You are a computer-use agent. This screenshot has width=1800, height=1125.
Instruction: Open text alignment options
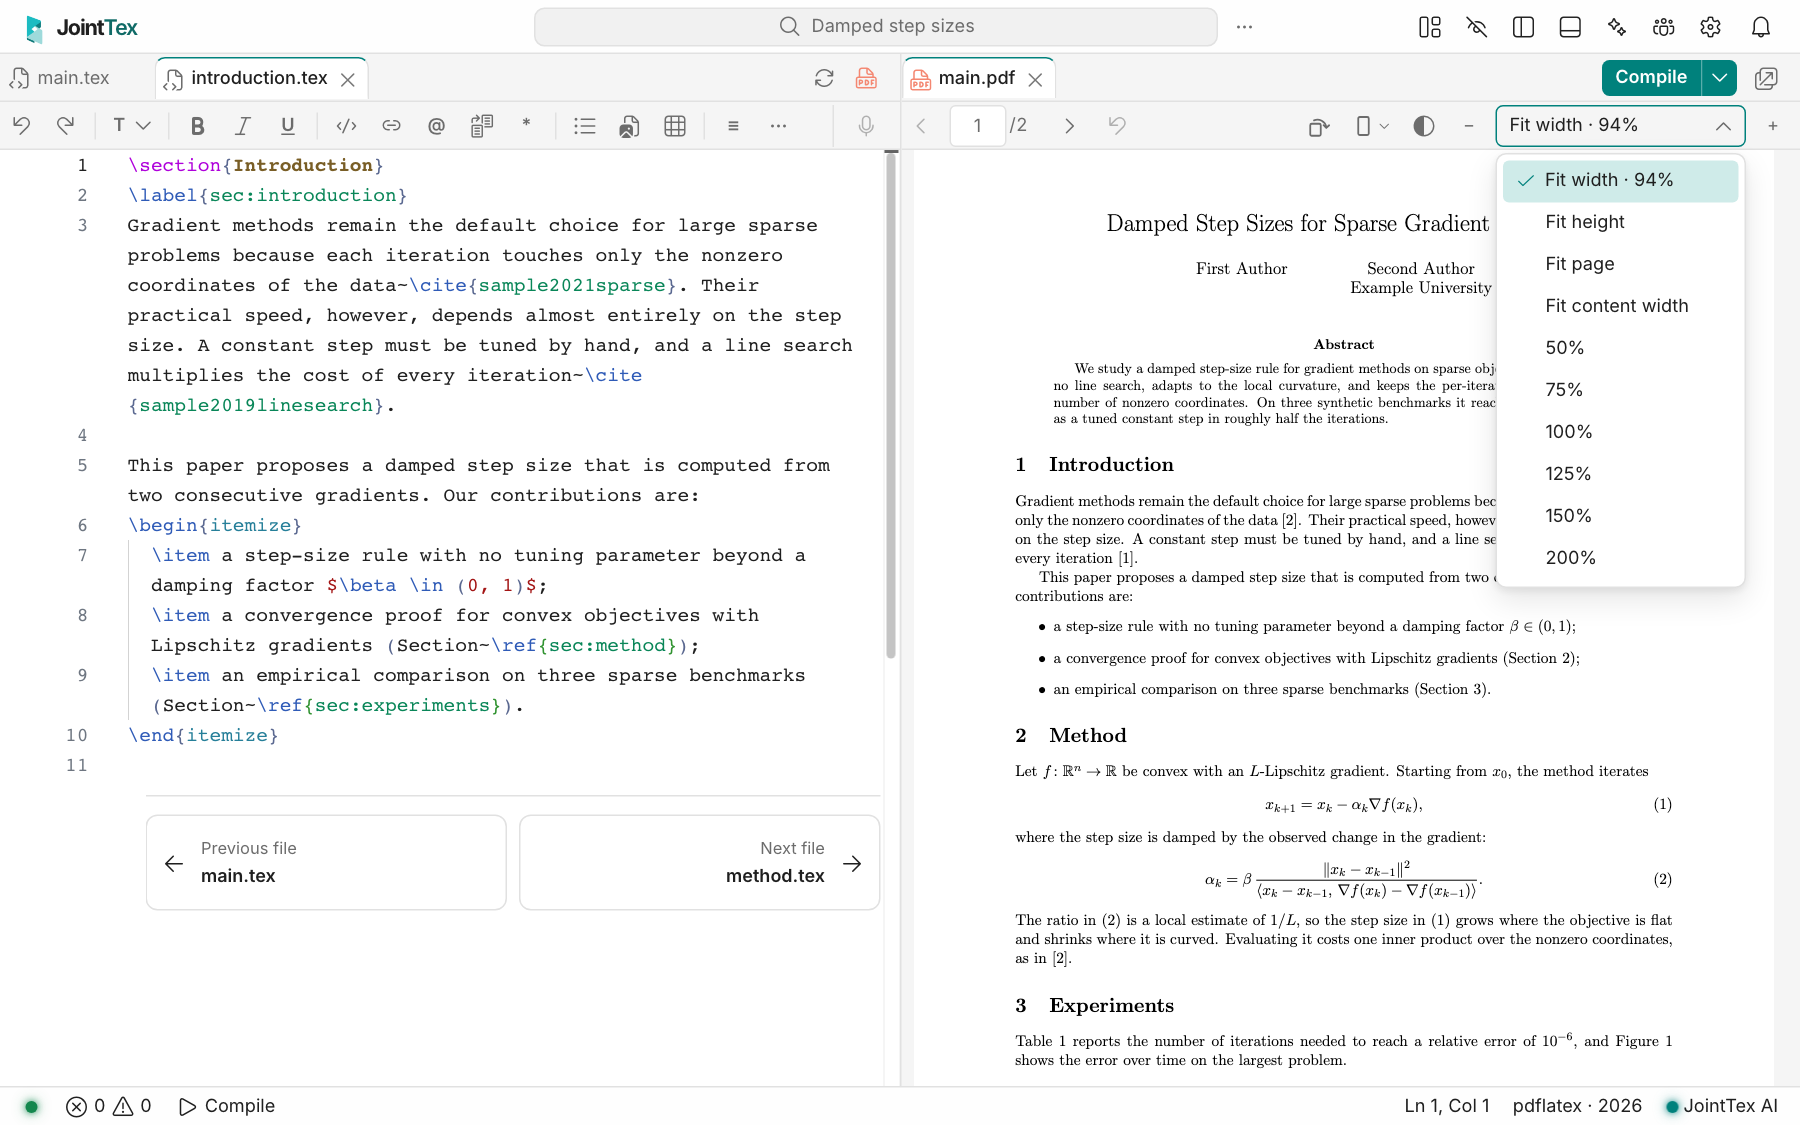coord(733,125)
